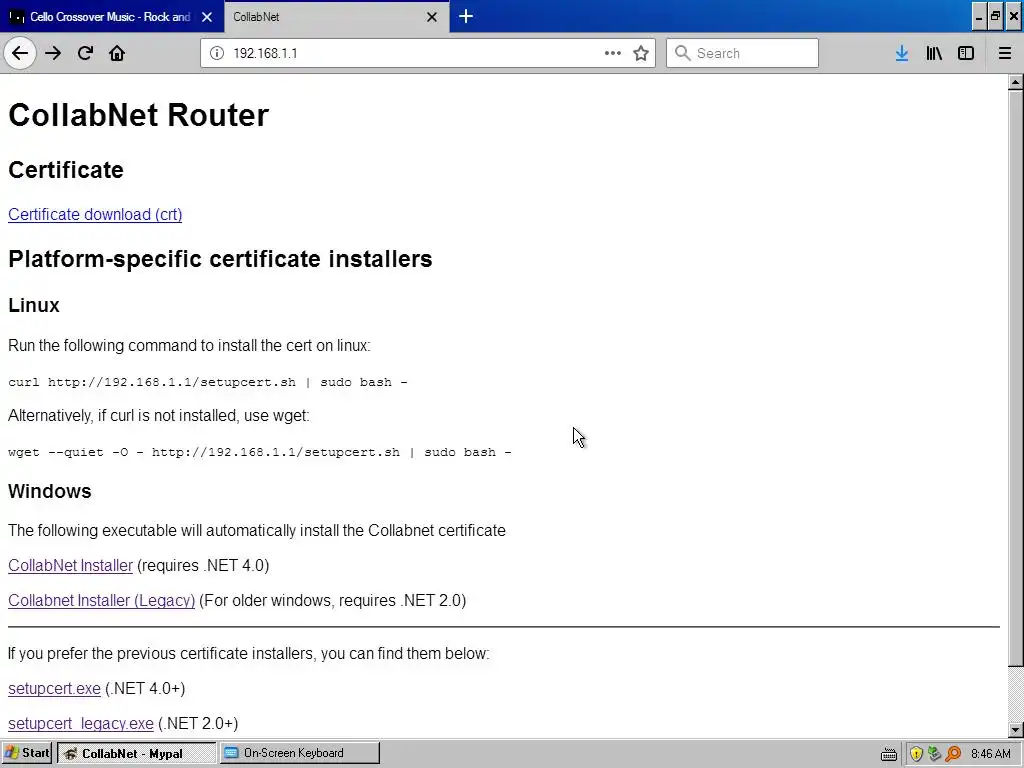
Task: Click the scrollbar up arrow
Action: click(x=1016, y=82)
